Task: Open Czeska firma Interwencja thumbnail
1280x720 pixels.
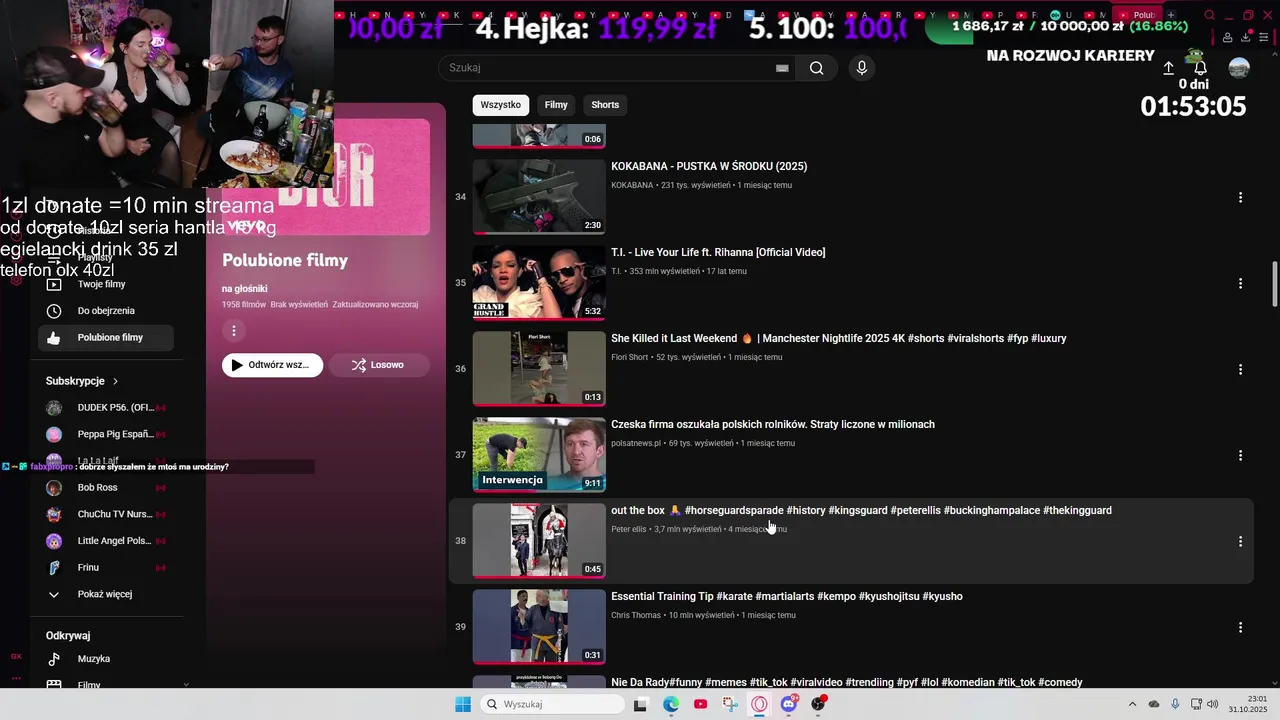Action: point(539,455)
